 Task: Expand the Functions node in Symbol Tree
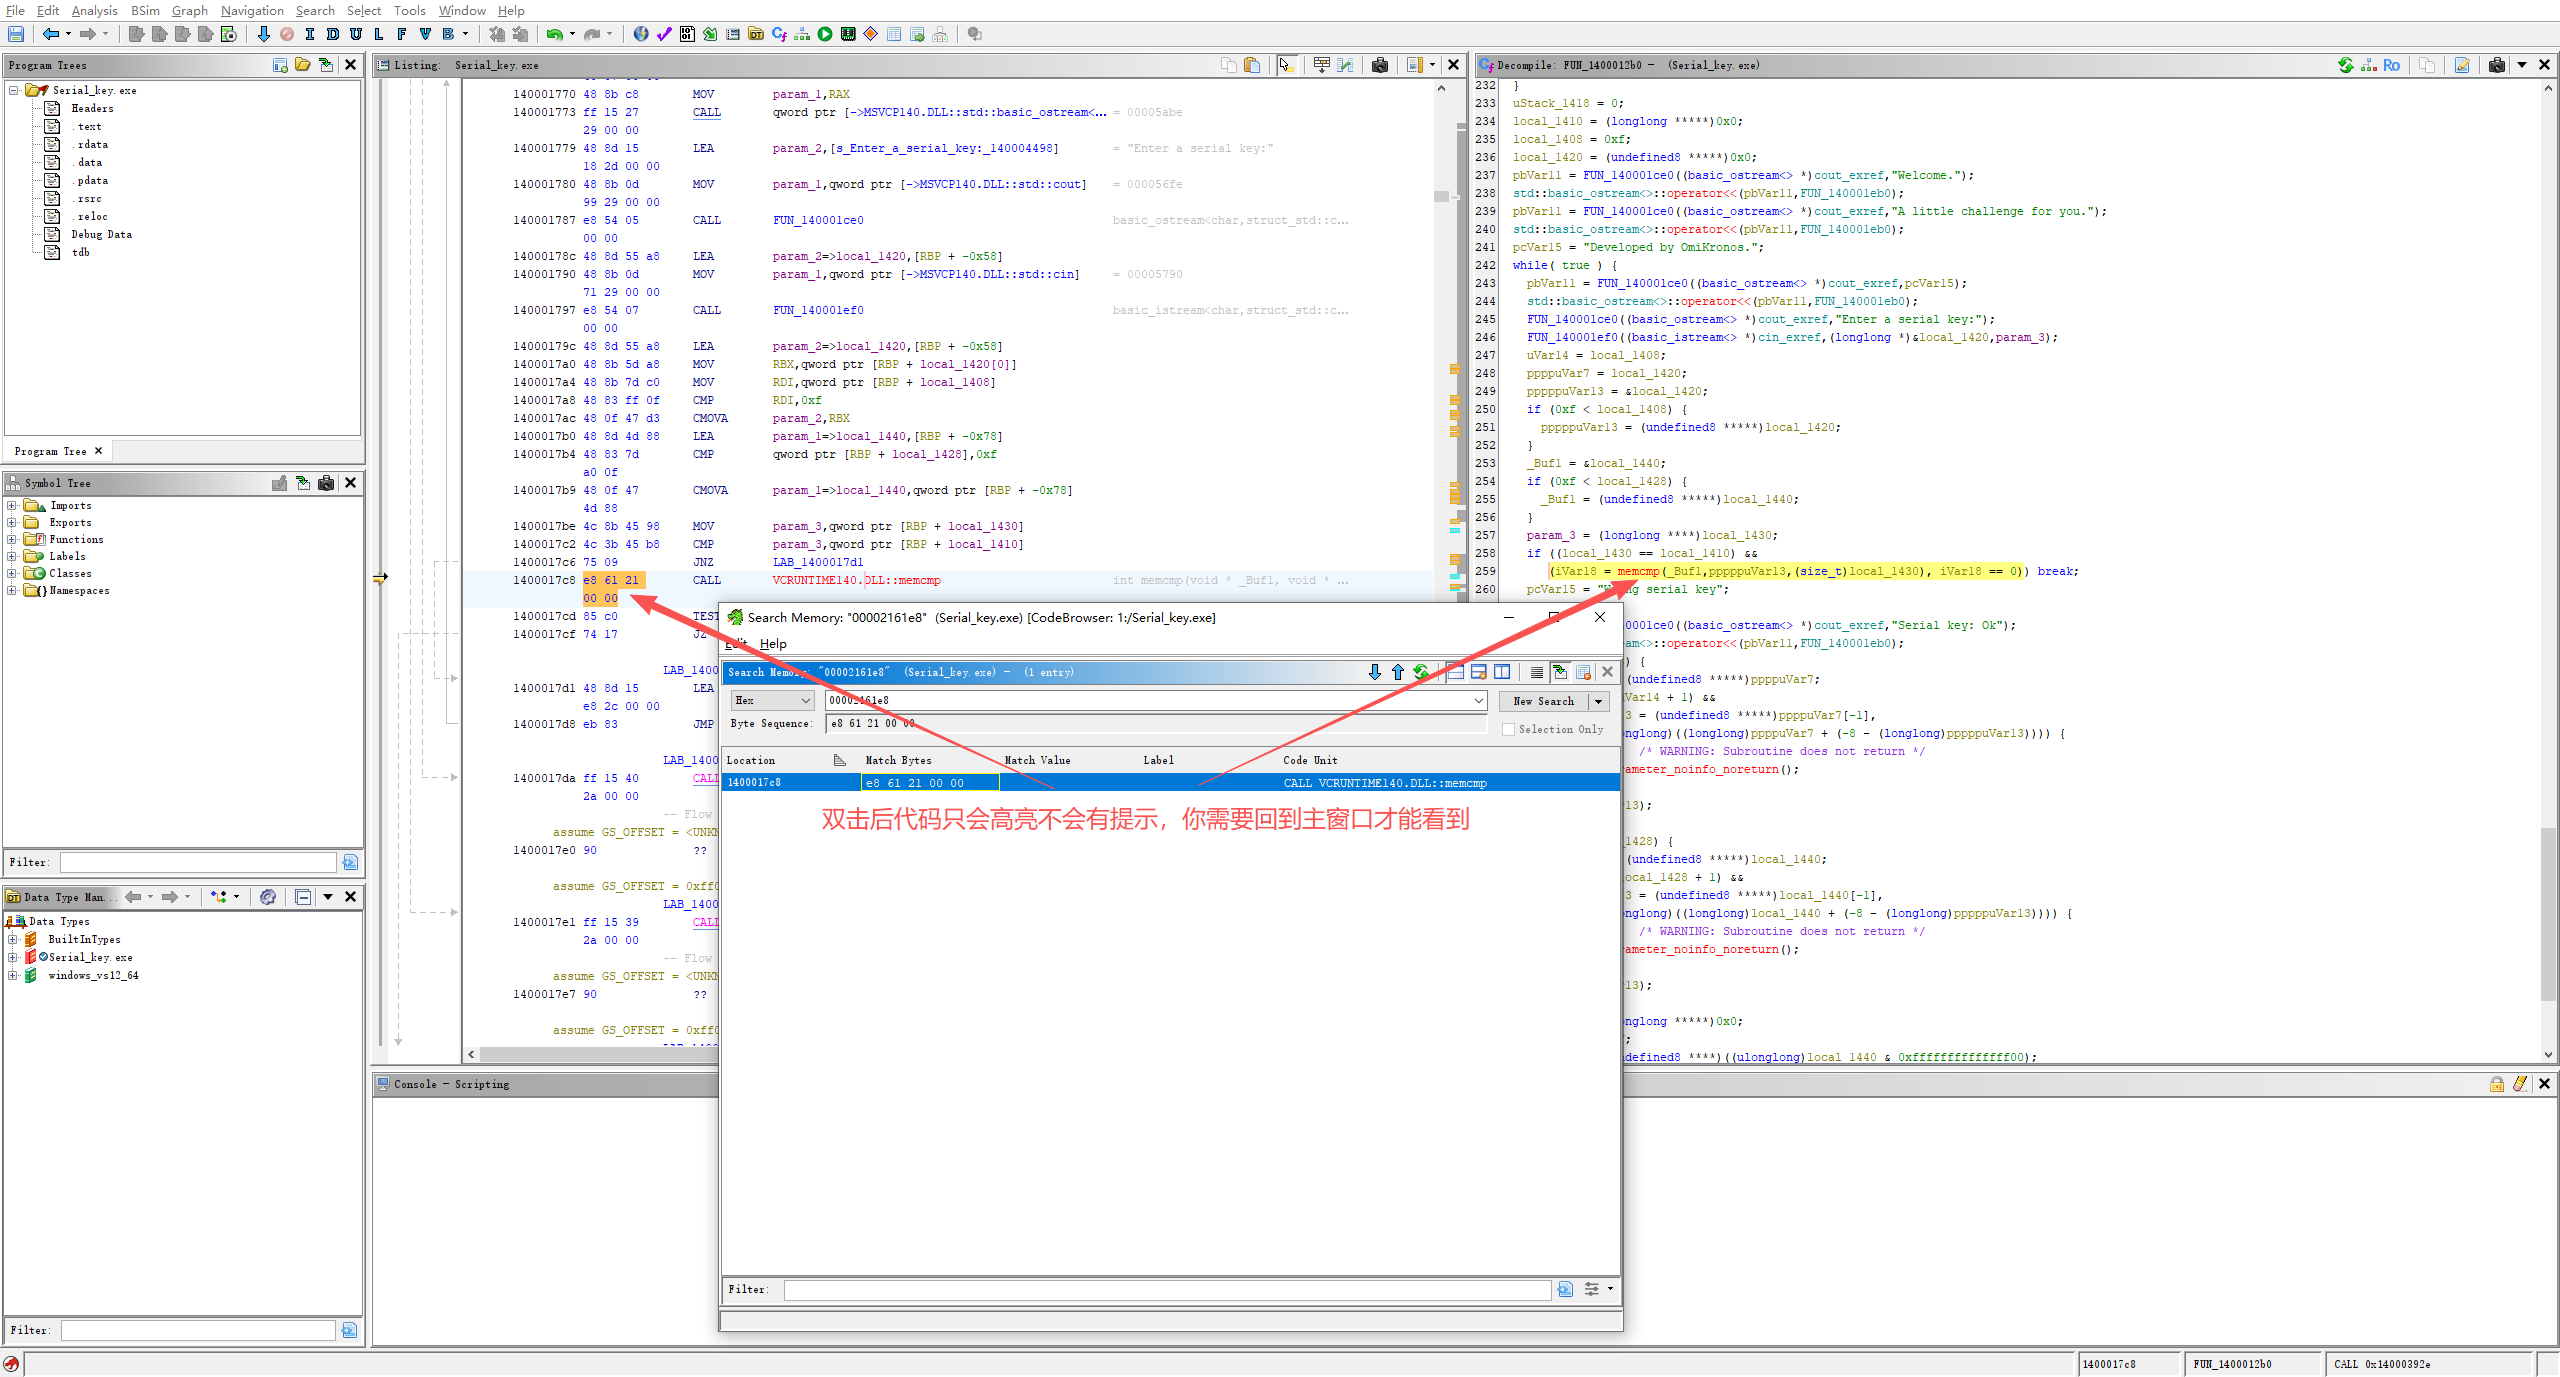pyautogui.click(x=12, y=539)
